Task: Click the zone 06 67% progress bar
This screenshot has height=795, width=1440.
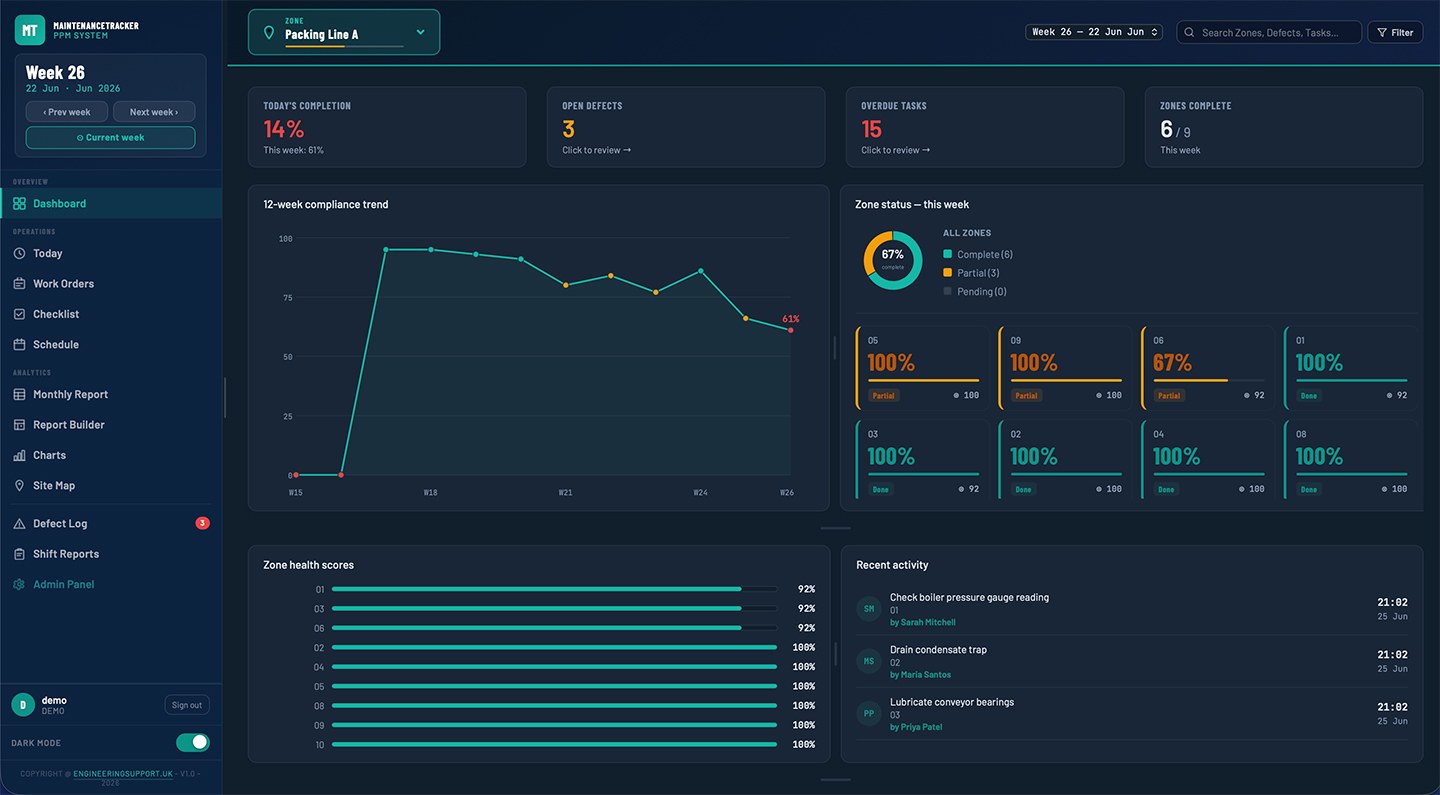Action: (1209, 381)
